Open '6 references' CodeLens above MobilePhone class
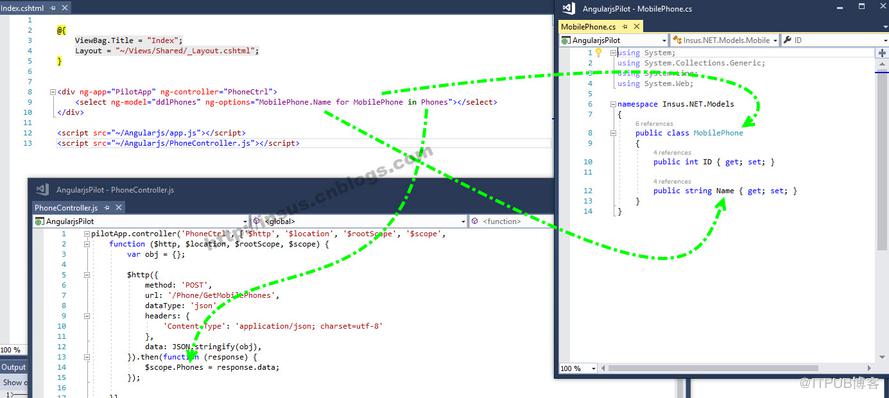 654,124
